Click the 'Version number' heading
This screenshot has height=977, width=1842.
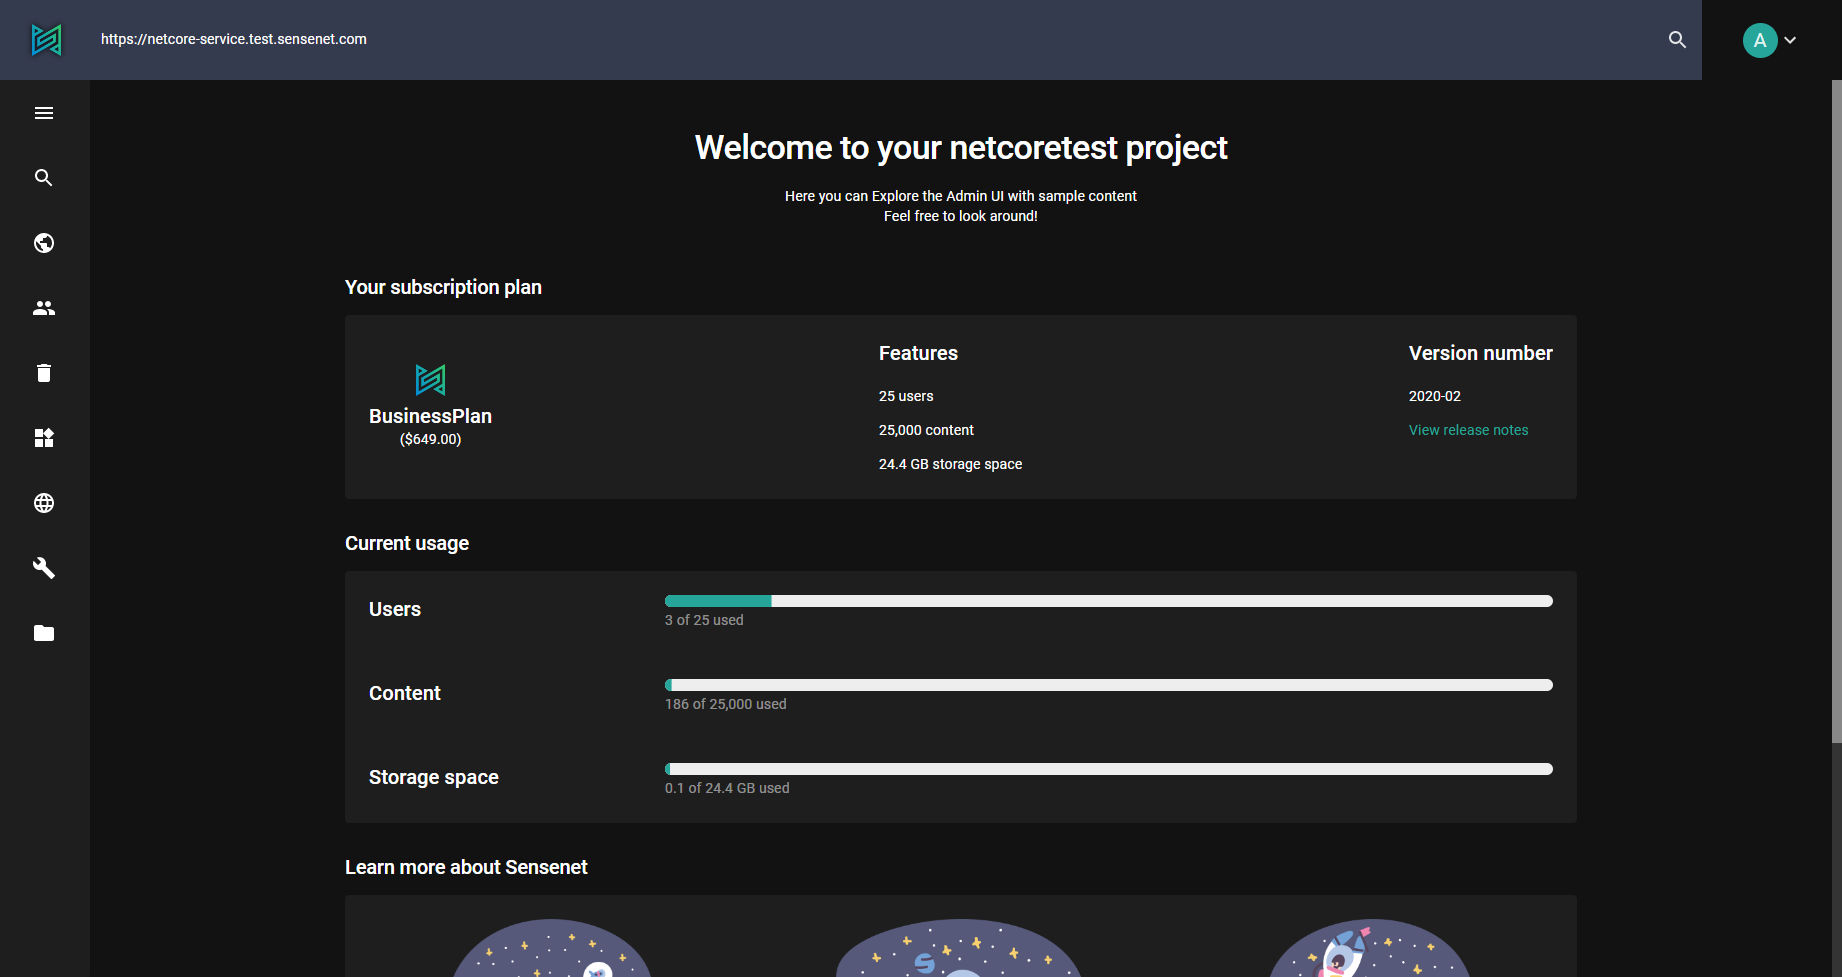[1480, 353]
